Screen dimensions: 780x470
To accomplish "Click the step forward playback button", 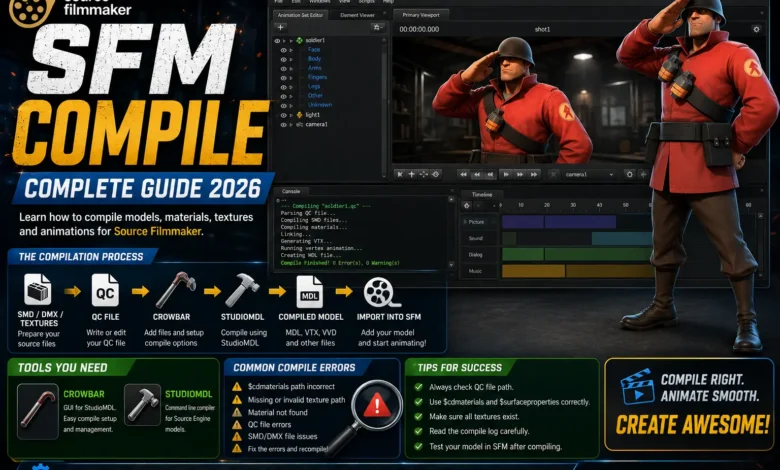I will (x=520, y=175).
